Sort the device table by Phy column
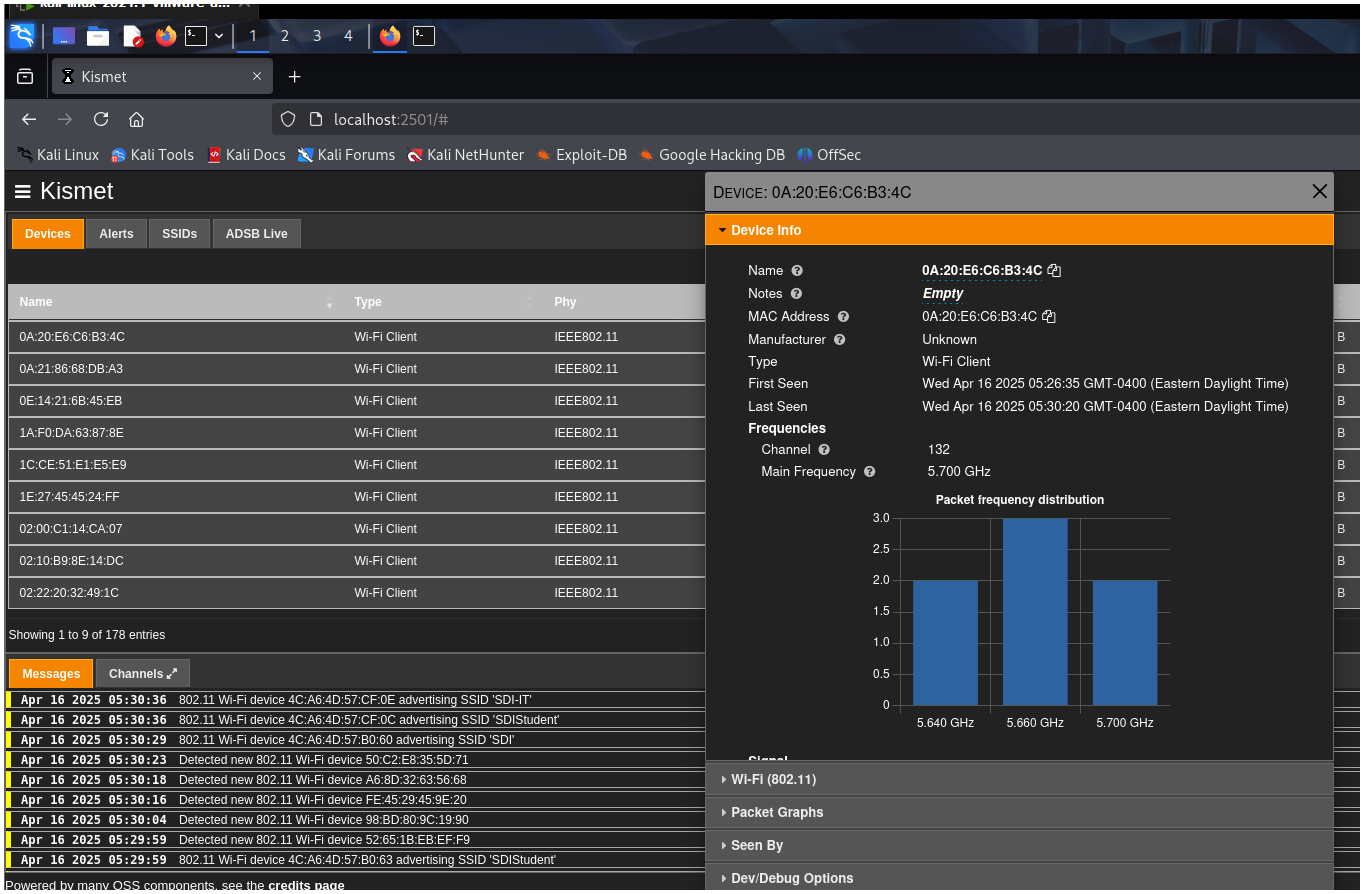 pos(623,302)
